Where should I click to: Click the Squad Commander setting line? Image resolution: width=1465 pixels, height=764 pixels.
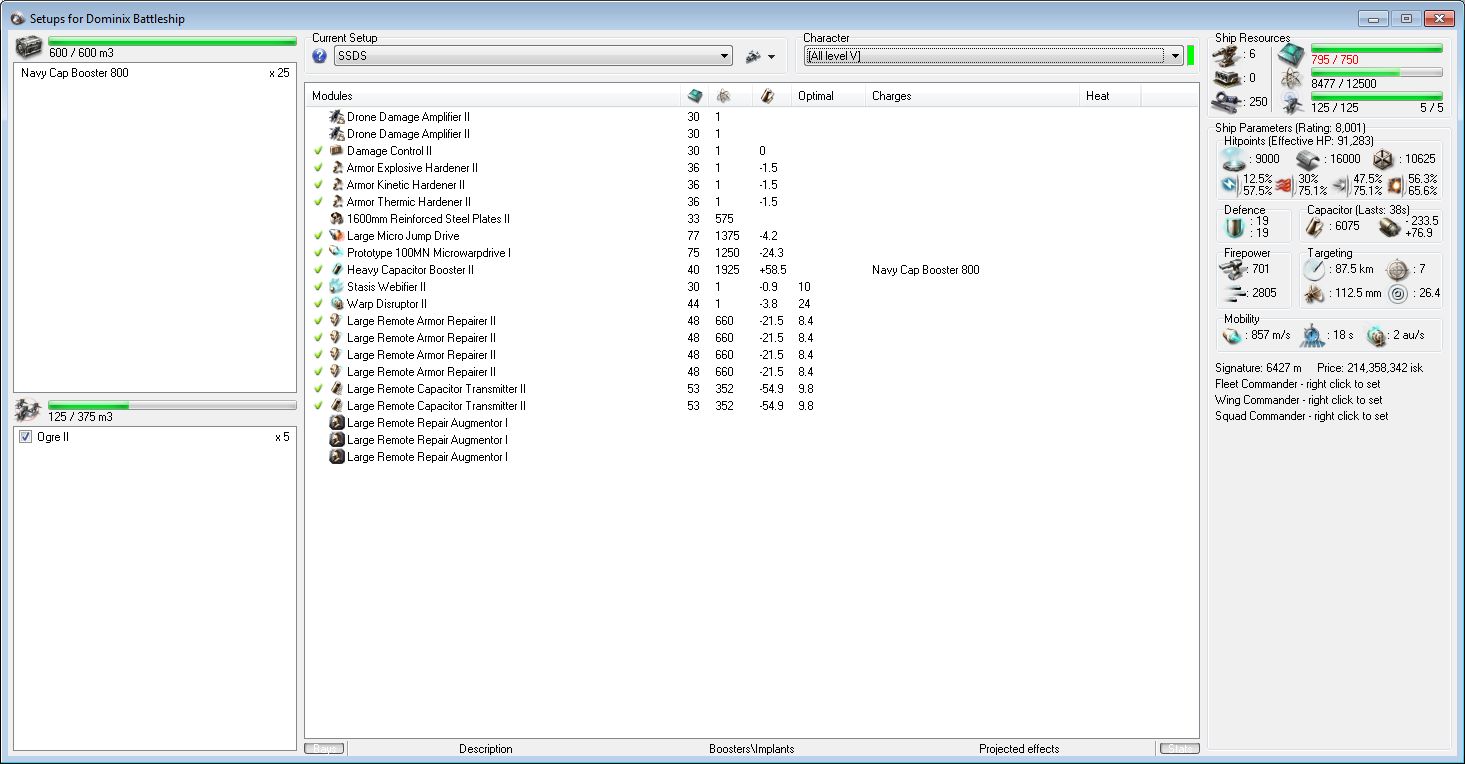[1302, 416]
